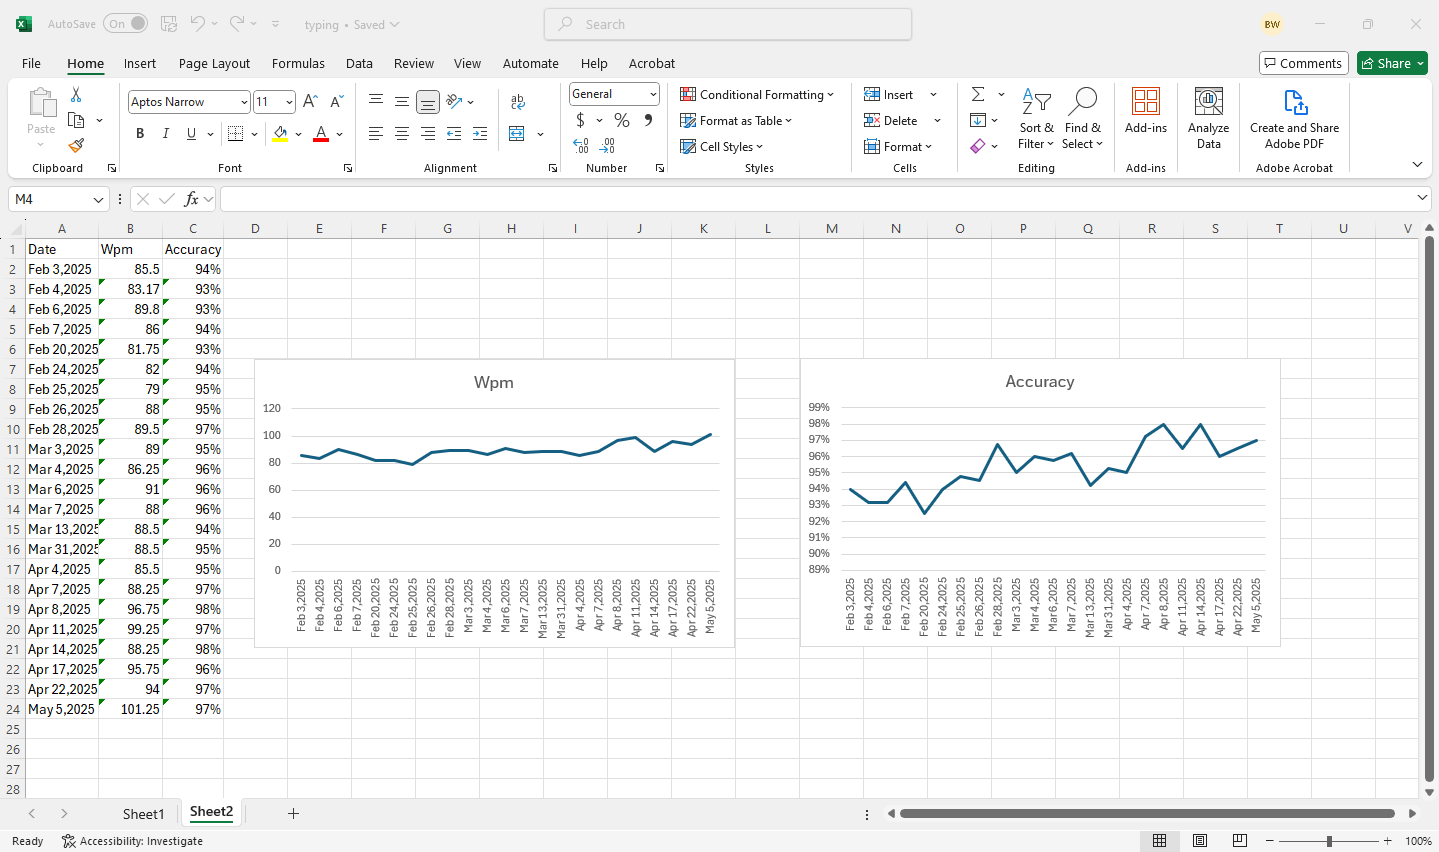The image size is (1439, 852).
Task: Click the Borders icon
Action: click(x=235, y=133)
